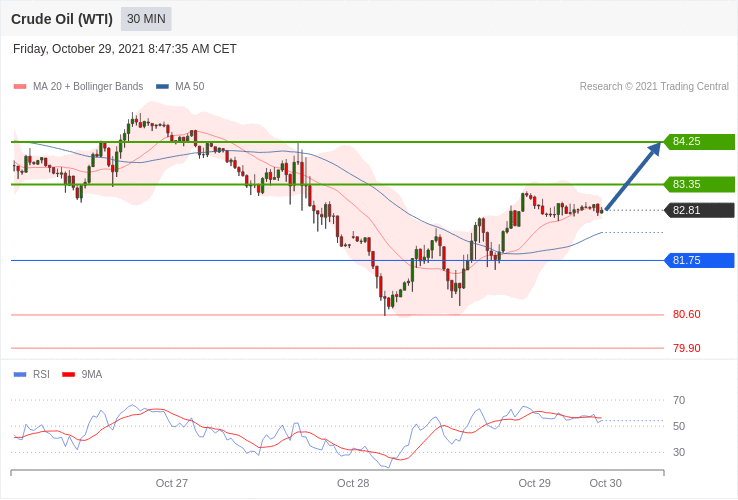Toggle the 9MA legend entry
738x500 pixels.
pos(82,374)
